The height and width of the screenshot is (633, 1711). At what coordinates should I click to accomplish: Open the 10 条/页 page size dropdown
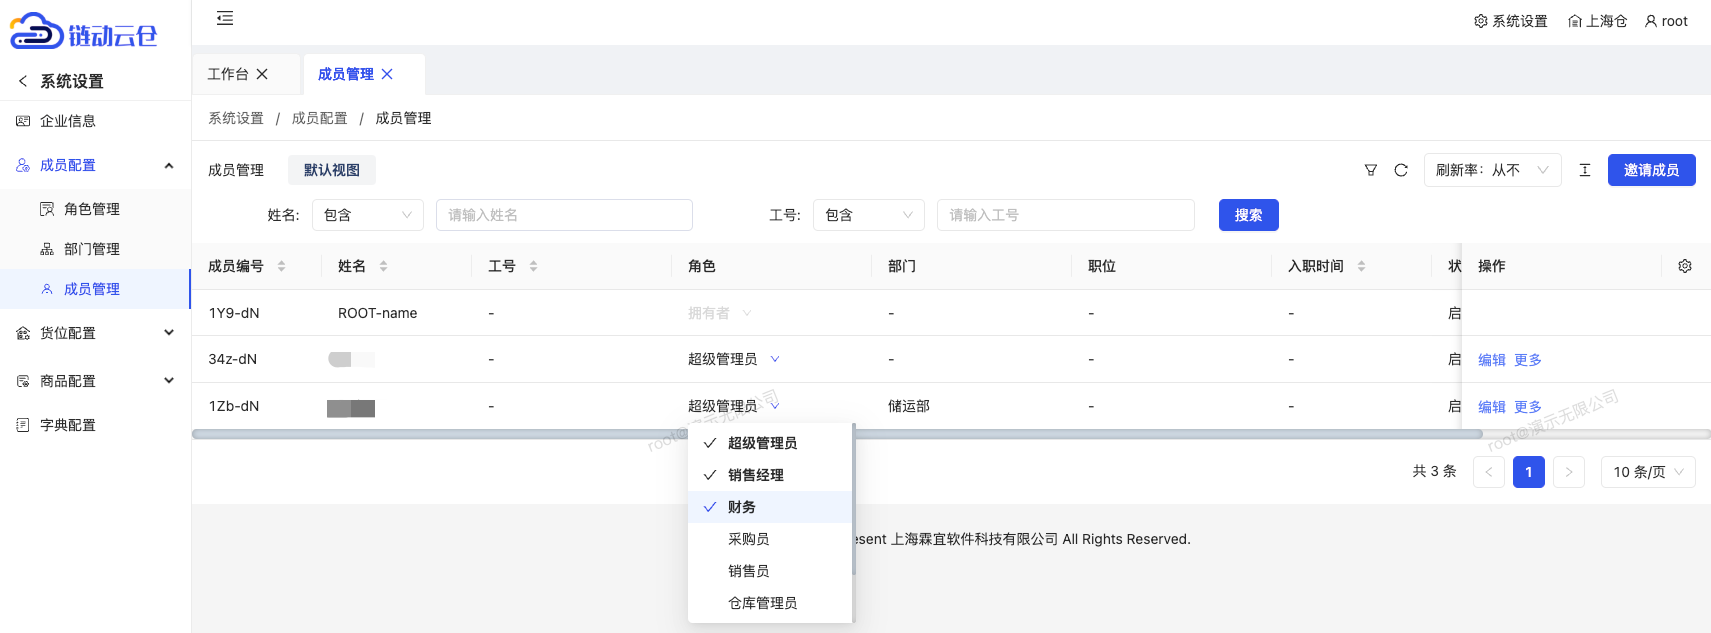(x=1647, y=472)
